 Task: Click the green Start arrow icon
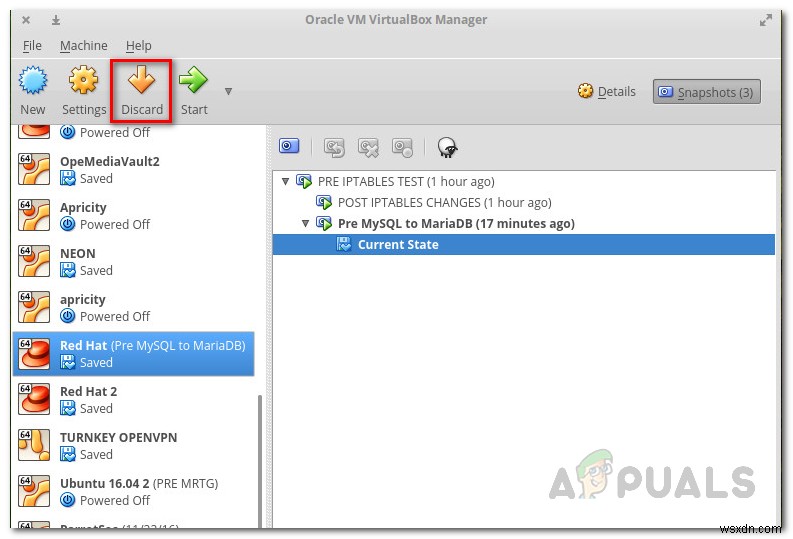pyautogui.click(x=193, y=80)
